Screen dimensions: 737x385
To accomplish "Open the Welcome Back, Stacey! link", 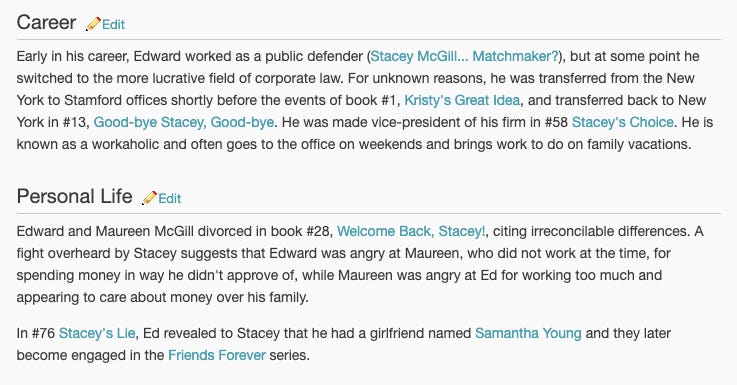I will pyautogui.click(x=411, y=231).
